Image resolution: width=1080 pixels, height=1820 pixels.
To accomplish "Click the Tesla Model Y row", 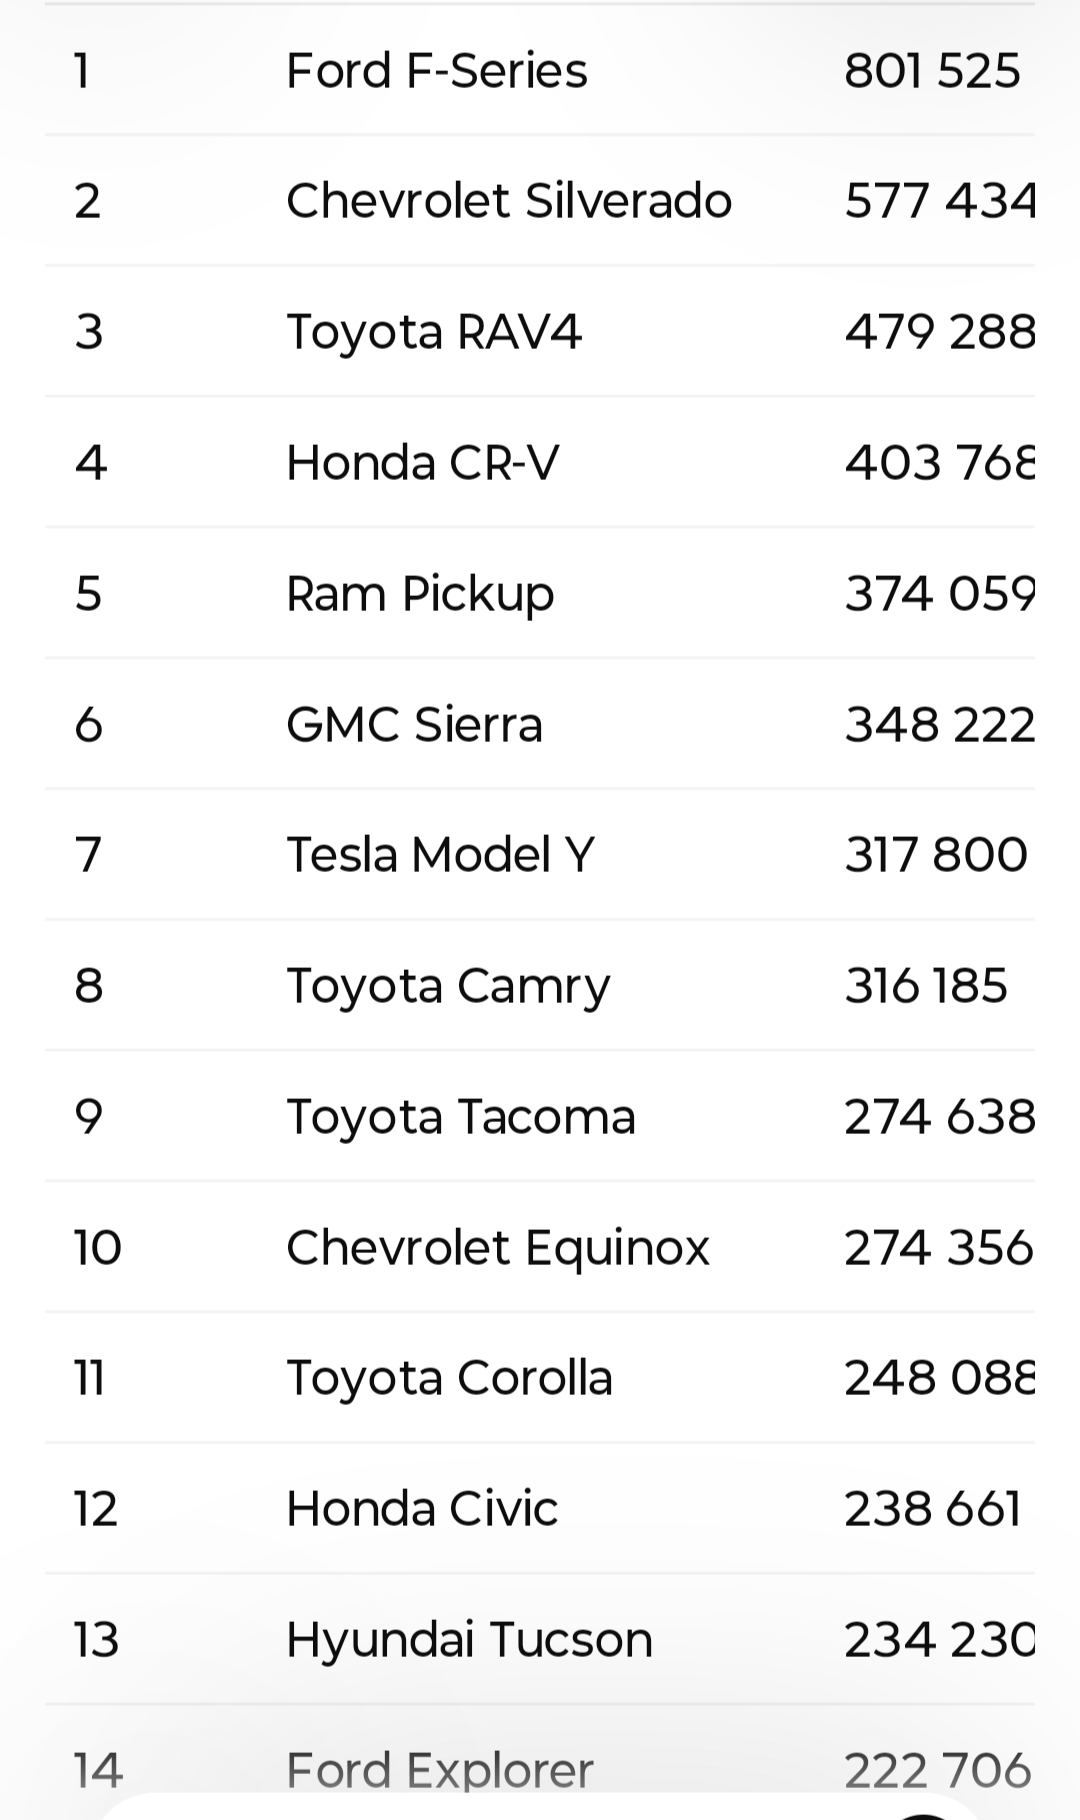I will [x=440, y=855].
